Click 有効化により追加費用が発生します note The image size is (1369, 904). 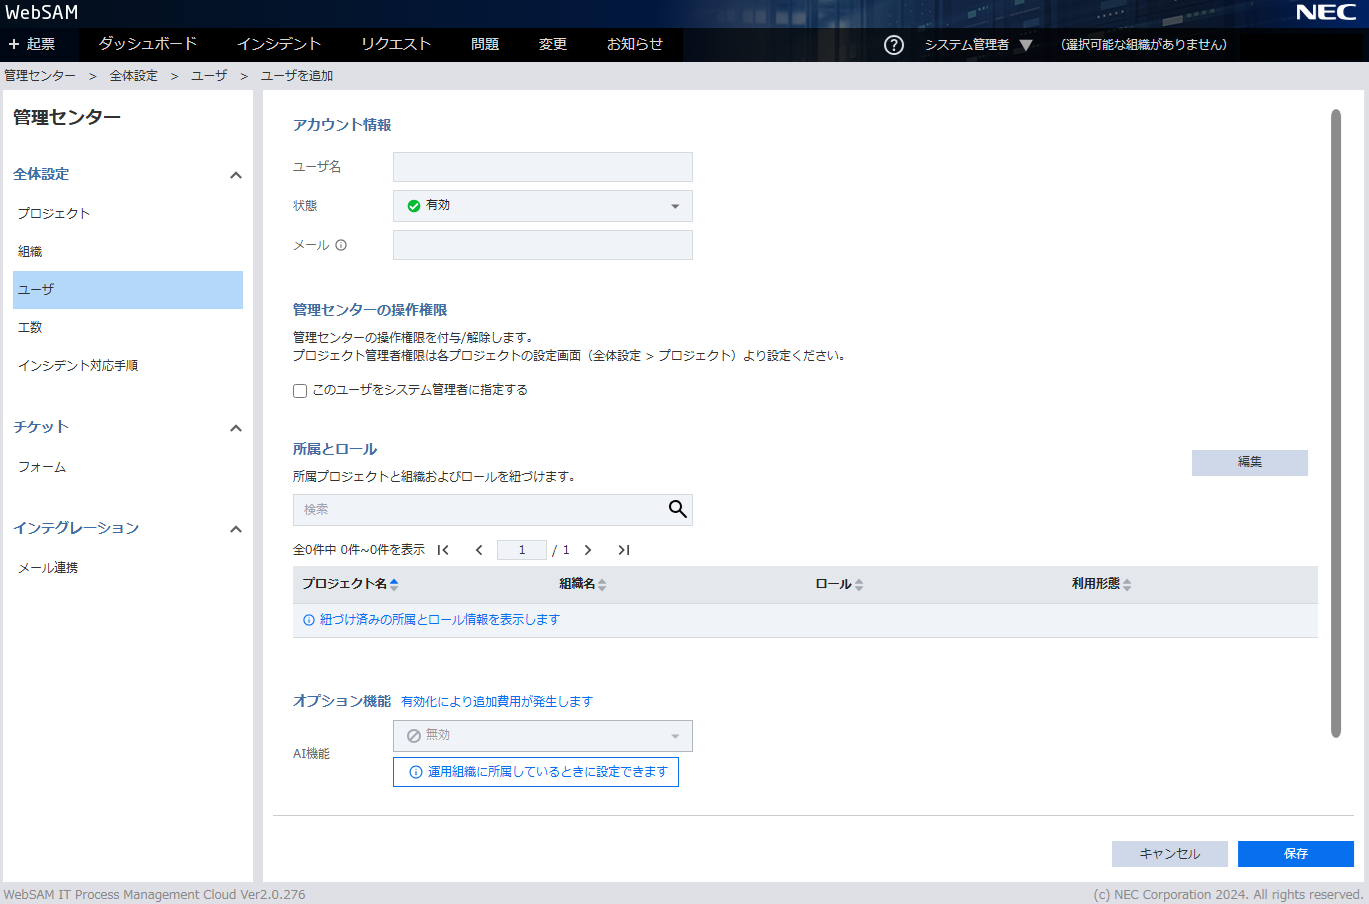(497, 702)
